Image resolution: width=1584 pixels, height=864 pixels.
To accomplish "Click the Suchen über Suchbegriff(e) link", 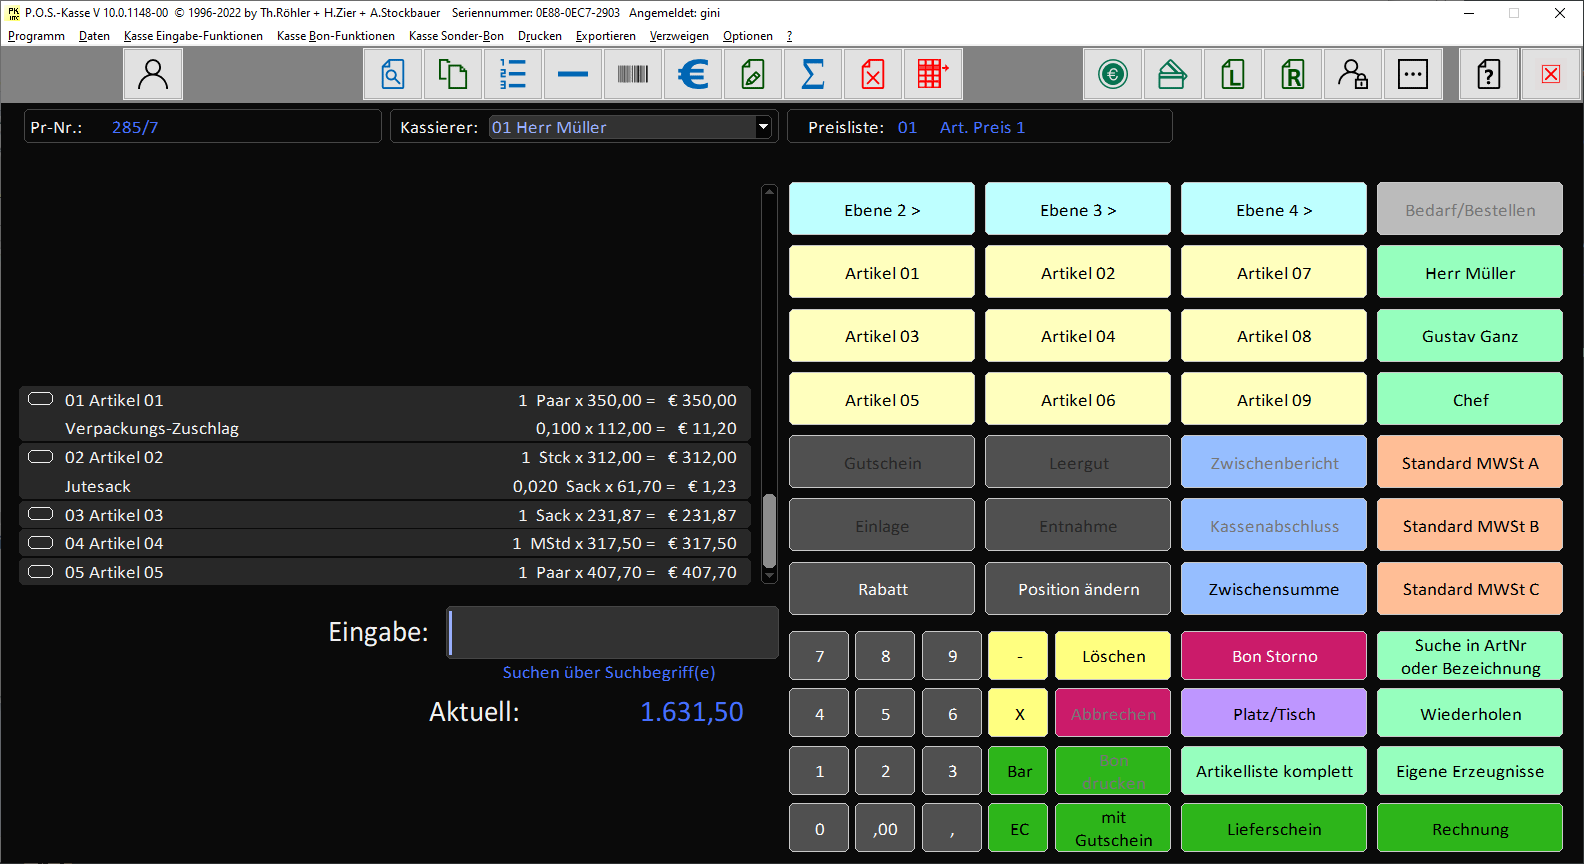I will [x=608, y=672].
